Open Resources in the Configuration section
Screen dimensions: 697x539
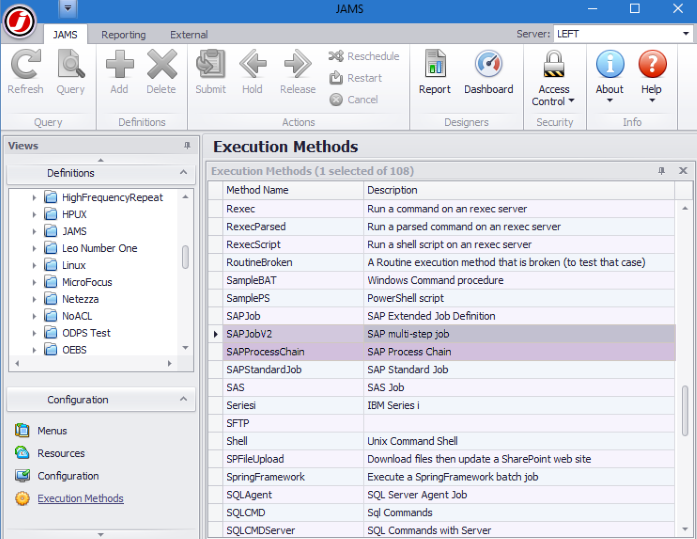point(50,453)
